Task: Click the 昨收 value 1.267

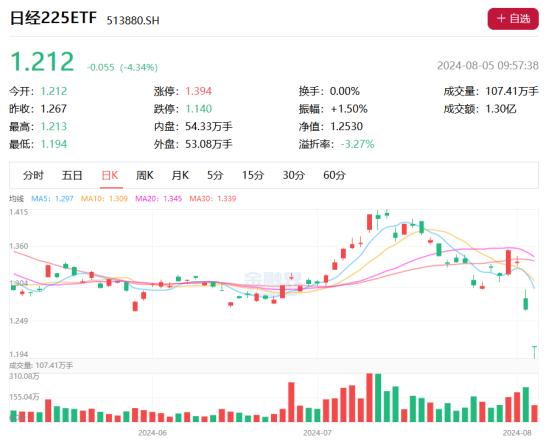Action: point(54,109)
